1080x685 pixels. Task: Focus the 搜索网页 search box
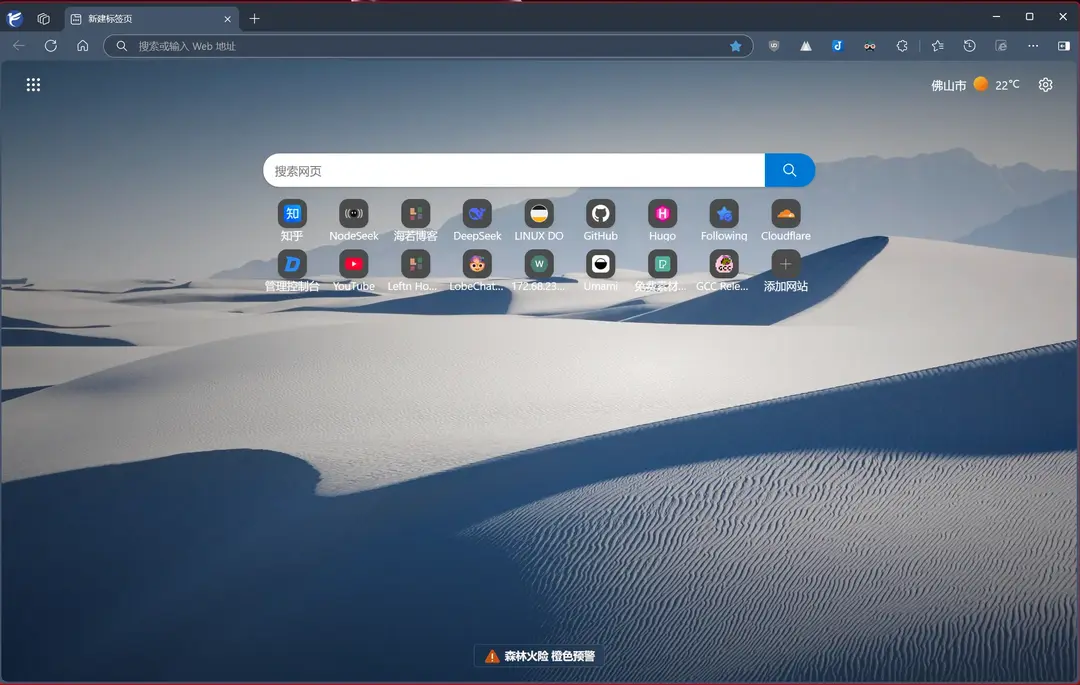[x=513, y=170]
